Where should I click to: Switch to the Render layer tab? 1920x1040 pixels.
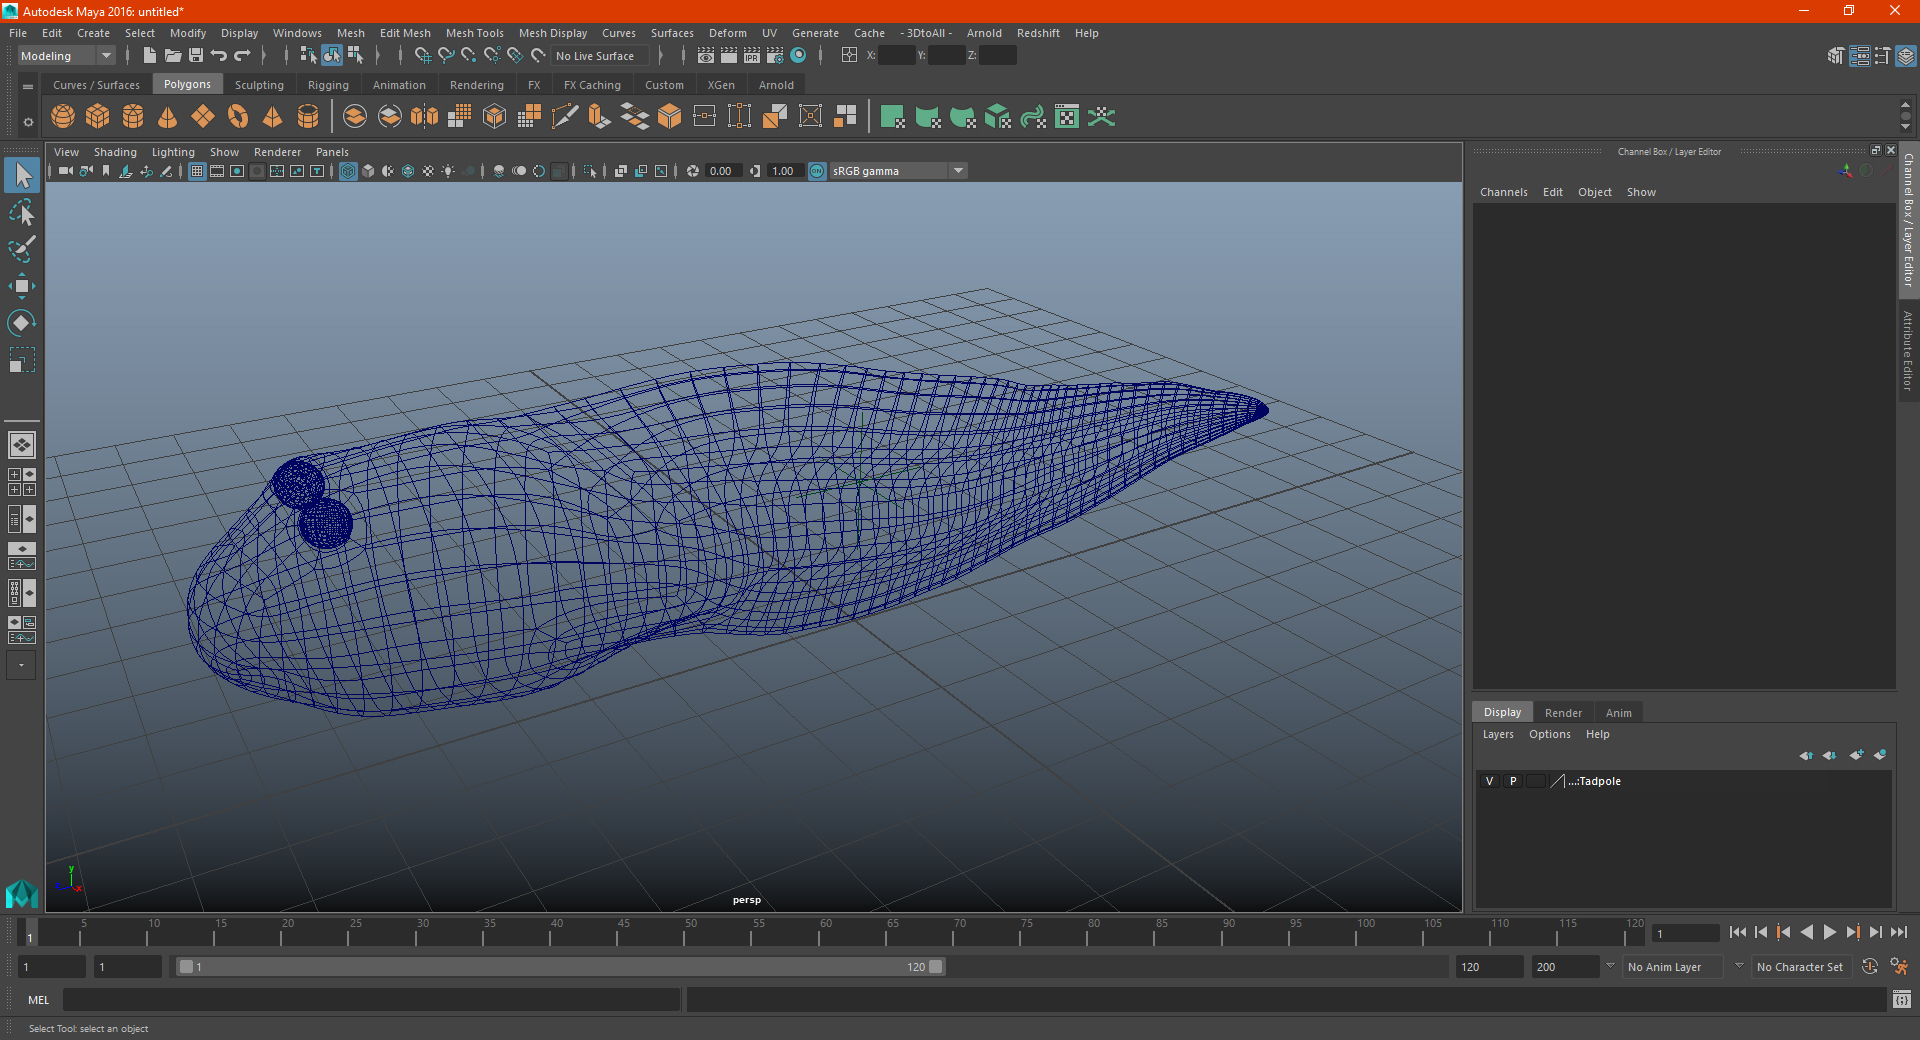point(1563,713)
